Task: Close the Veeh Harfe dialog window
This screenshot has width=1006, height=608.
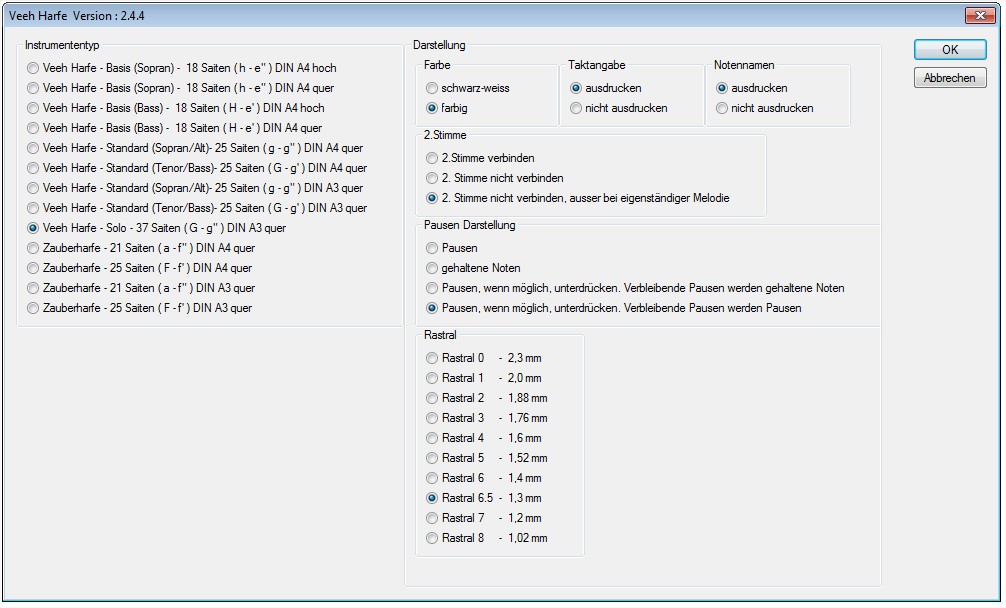Action: point(976,15)
